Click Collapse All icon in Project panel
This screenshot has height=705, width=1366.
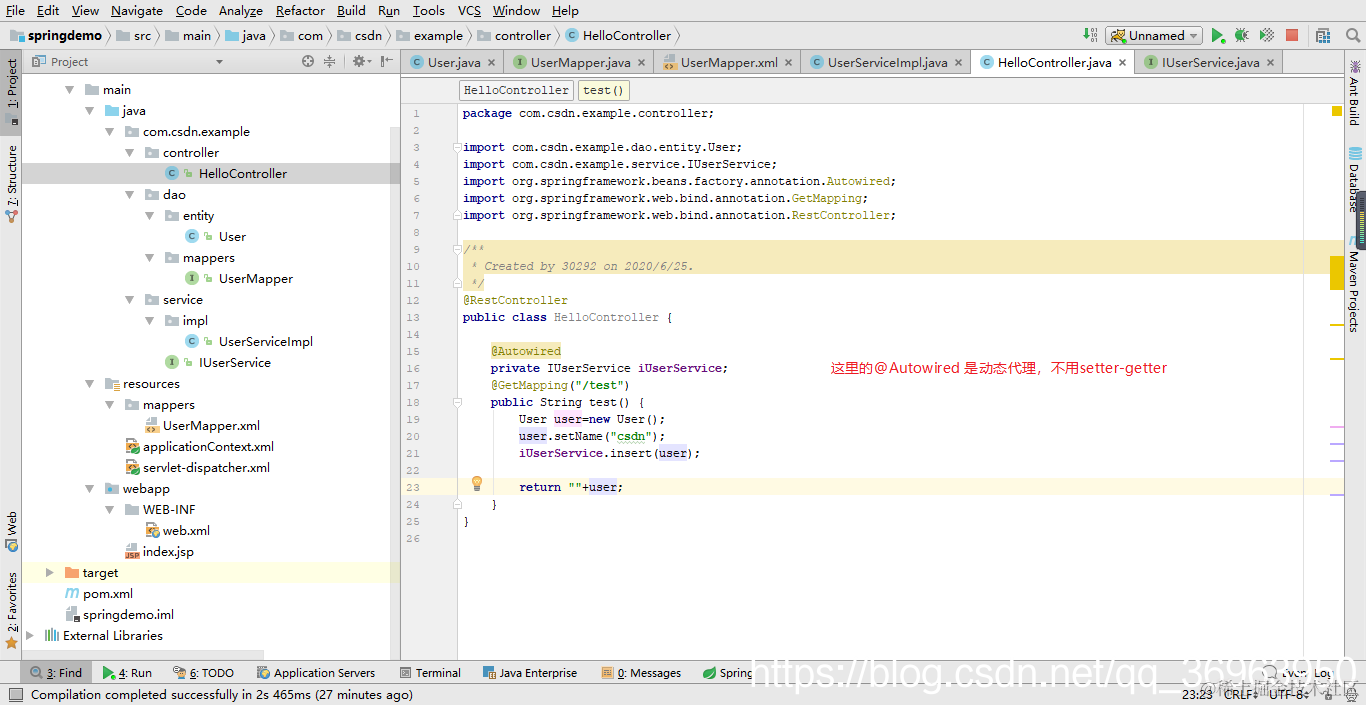(x=329, y=62)
